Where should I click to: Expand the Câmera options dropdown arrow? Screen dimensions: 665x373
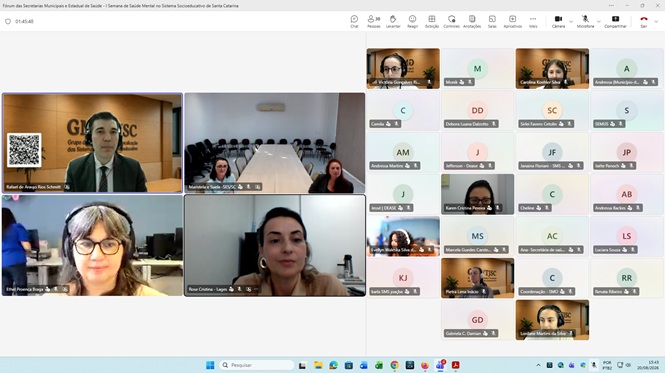tap(571, 21)
